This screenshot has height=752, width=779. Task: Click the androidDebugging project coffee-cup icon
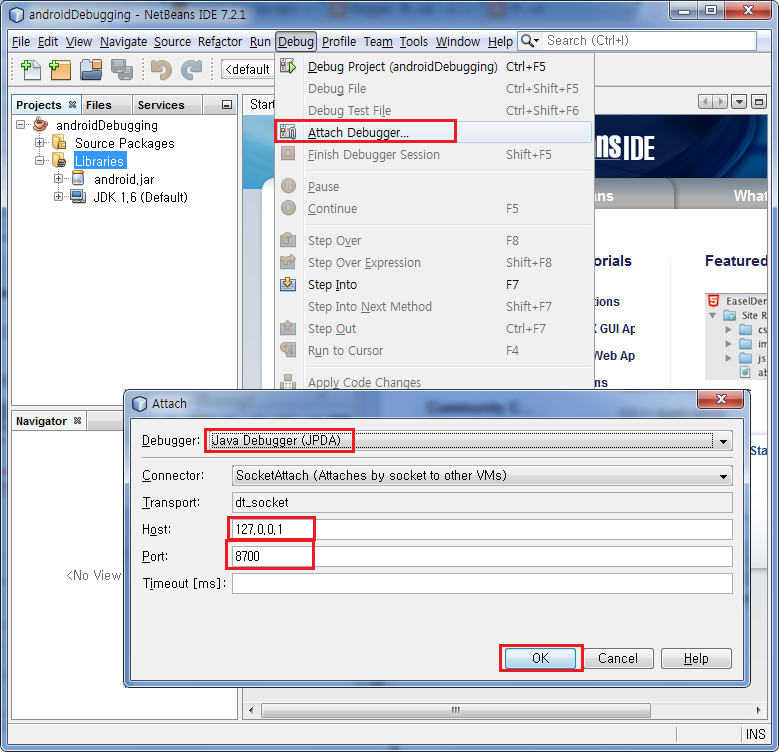pyautogui.click(x=41, y=125)
